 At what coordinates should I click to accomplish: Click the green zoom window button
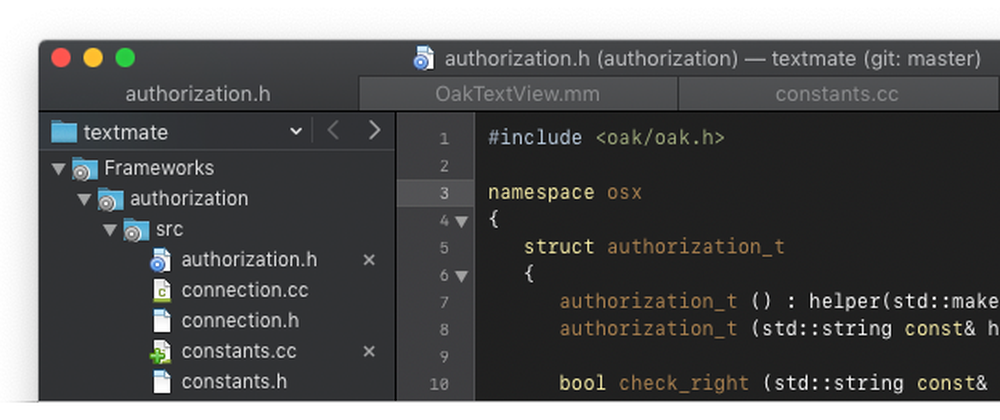click(125, 58)
